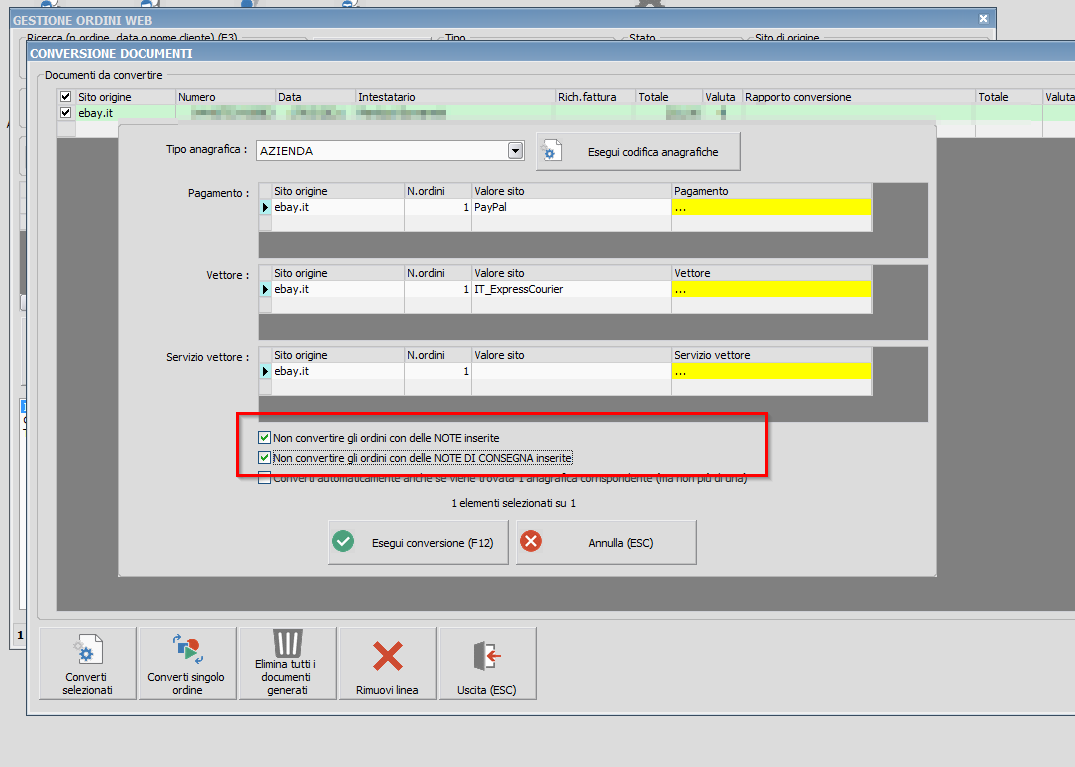This screenshot has width=1075, height=767.
Task: Uncheck 'NOTE DI CONSEGNA inserite' option
Action: click(264, 458)
